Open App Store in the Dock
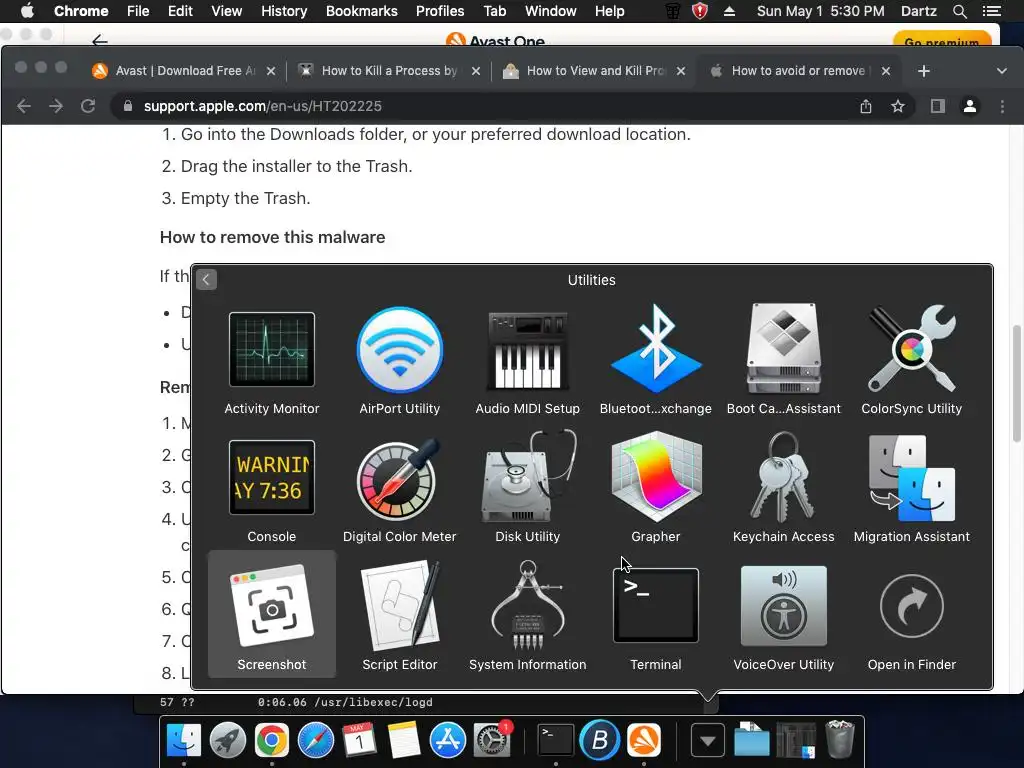Image resolution: width=1024 pixels, height=768 pixels. click(x=447, y=741)
